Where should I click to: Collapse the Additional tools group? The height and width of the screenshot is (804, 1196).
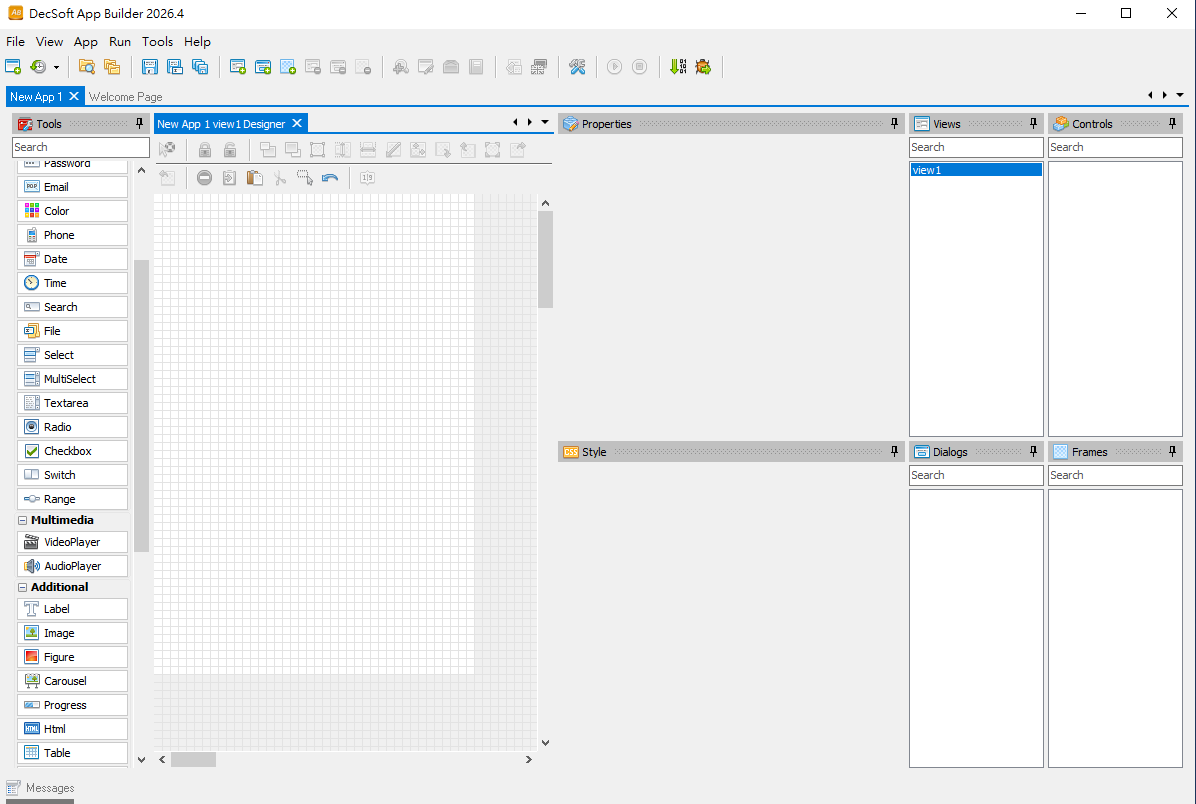click(22, 587)
